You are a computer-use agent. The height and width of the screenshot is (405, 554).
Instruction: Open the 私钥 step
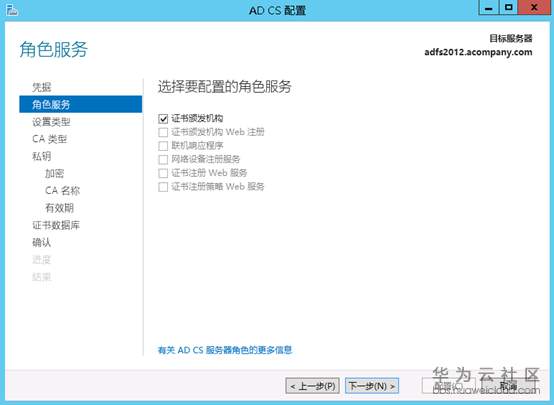coord(42,156)
